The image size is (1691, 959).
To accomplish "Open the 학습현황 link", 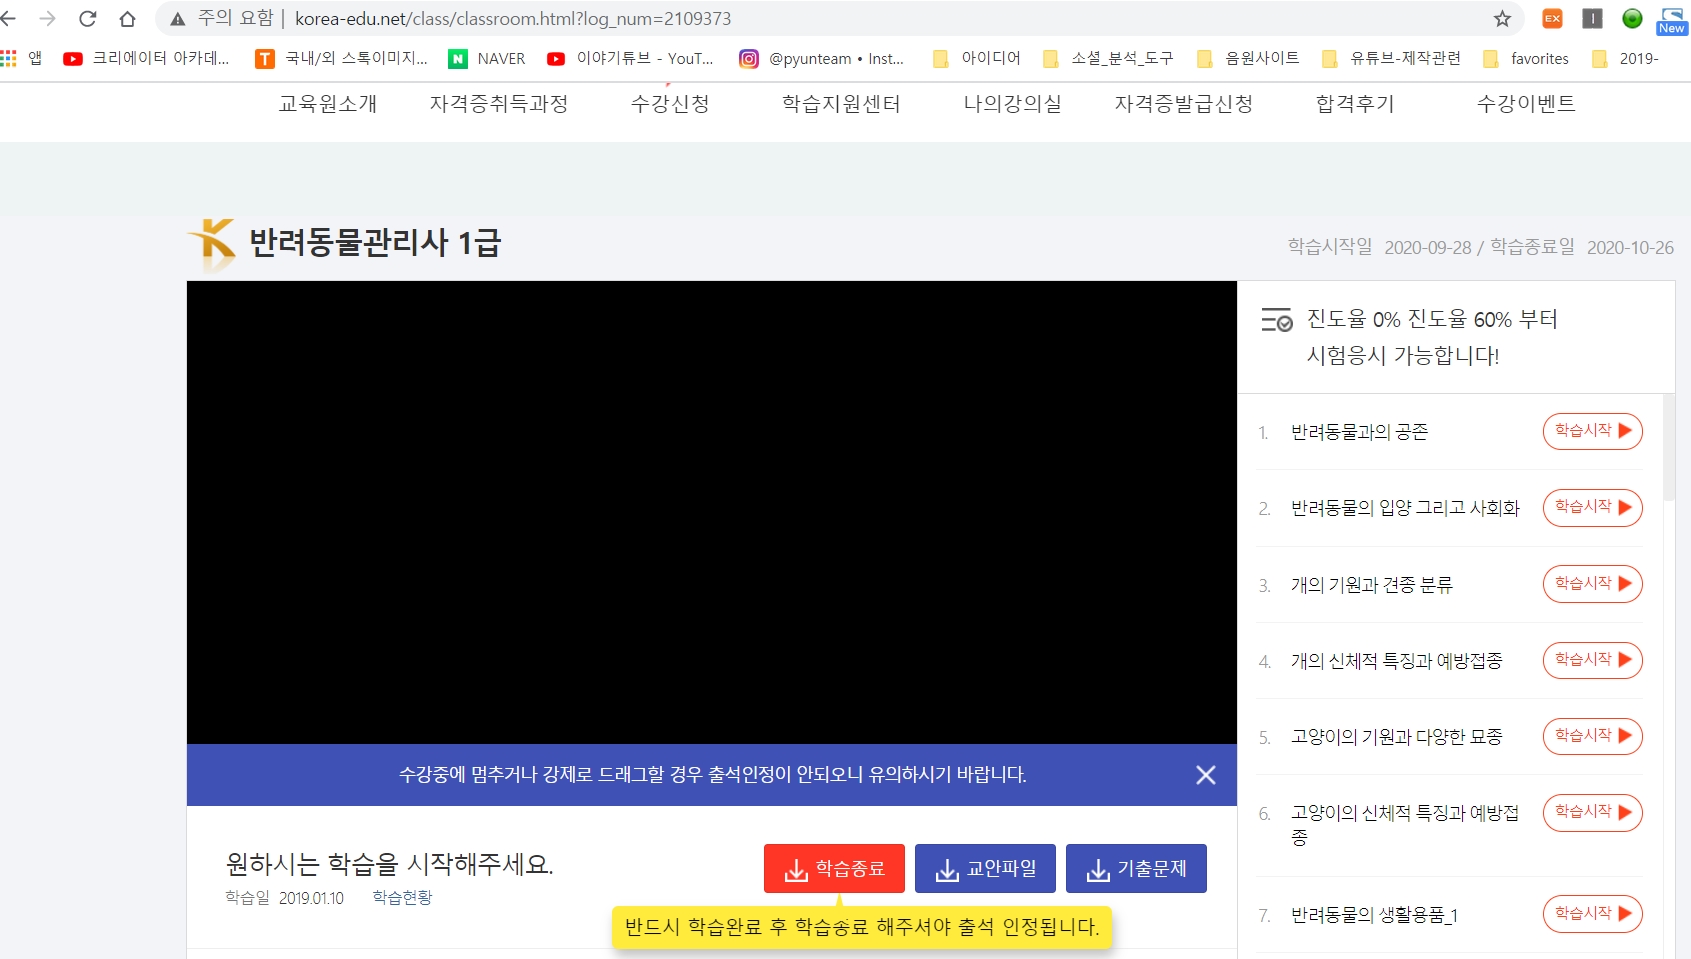I will tap(402, 897).
